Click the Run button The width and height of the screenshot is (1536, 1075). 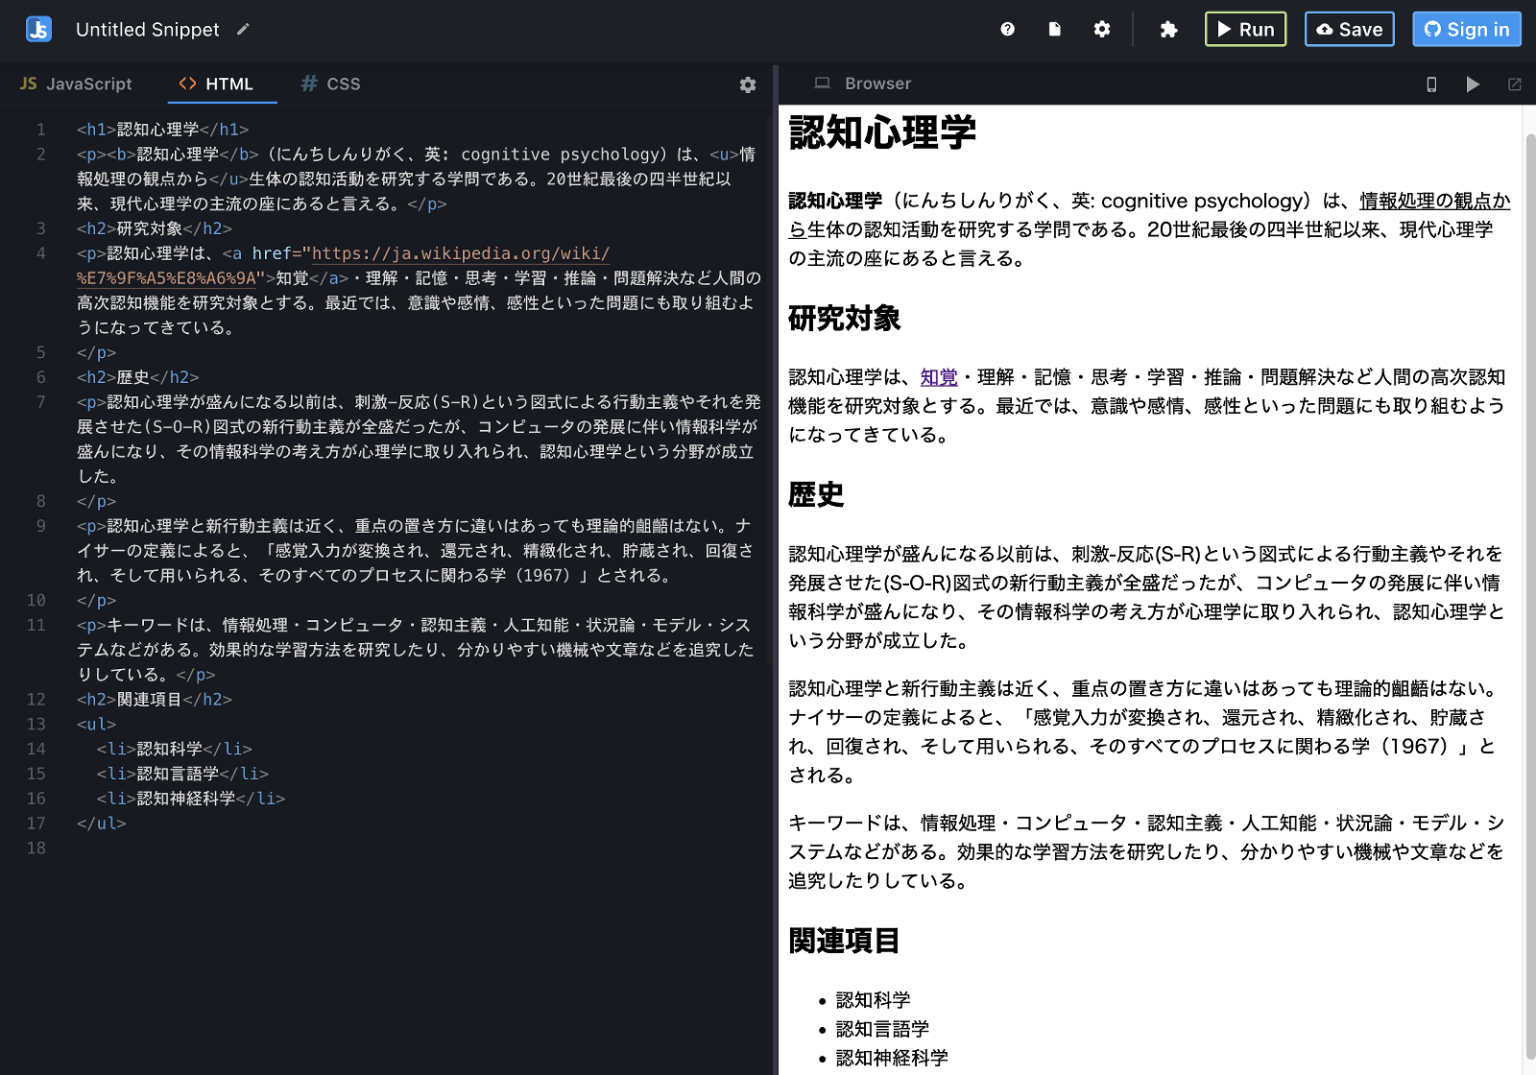click(x=1245, y=29)
